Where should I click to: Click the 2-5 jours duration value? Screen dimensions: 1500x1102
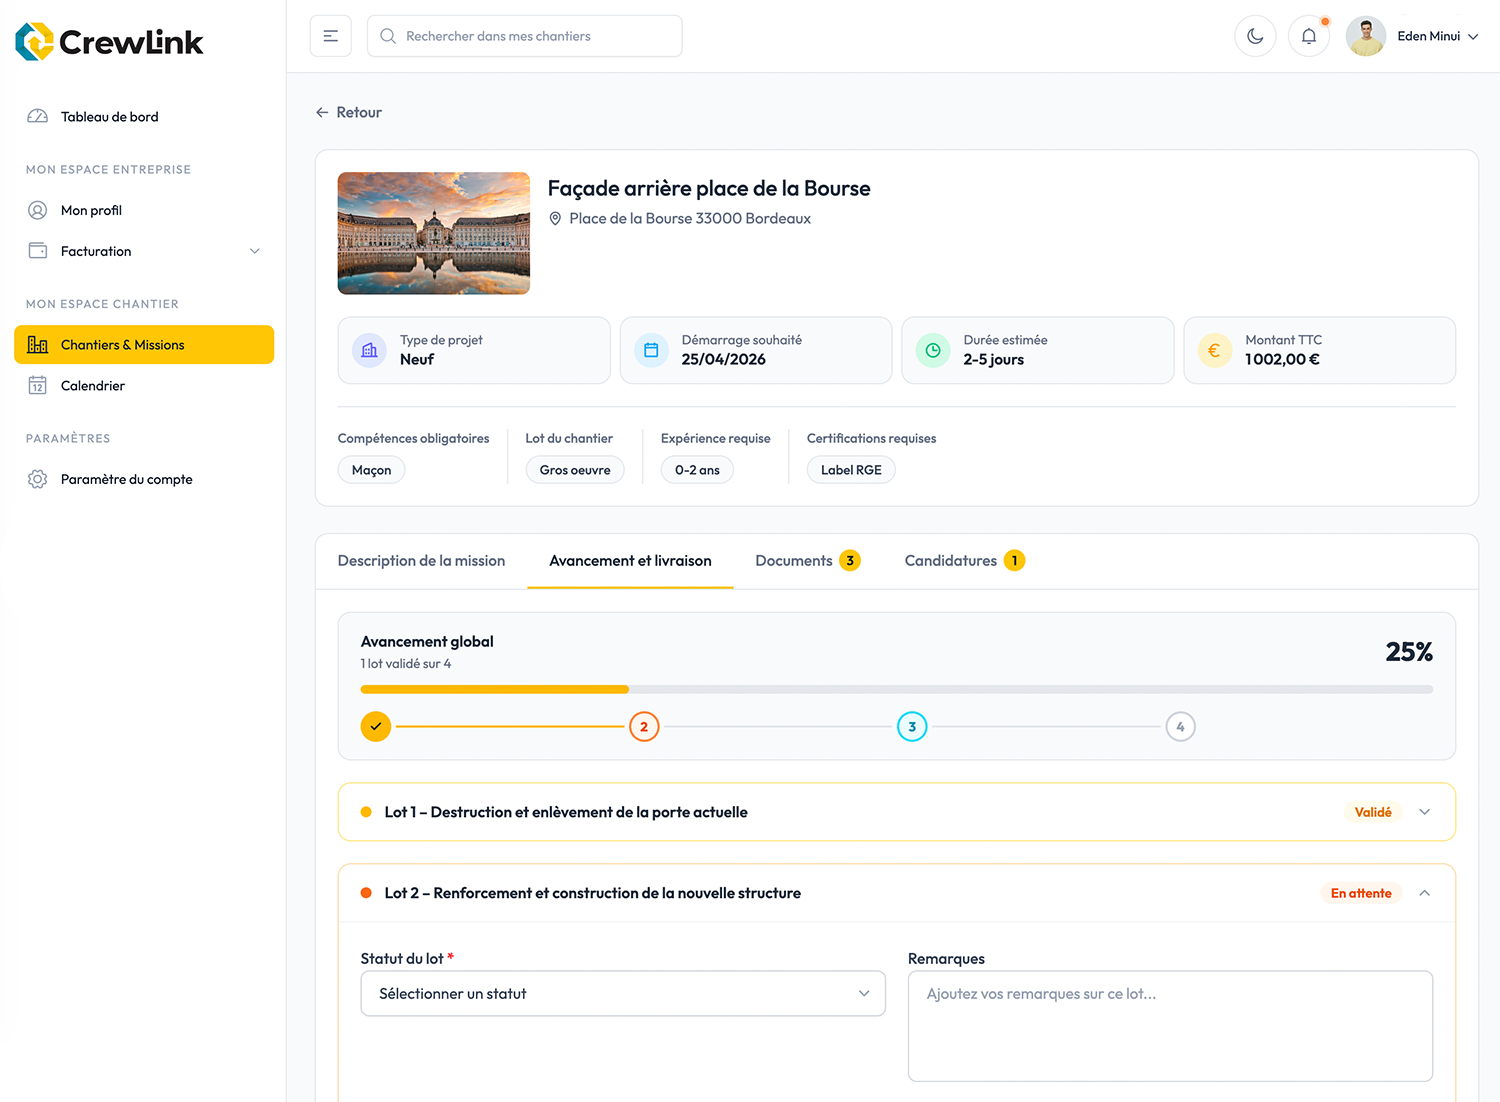click(x=994, y=360)
